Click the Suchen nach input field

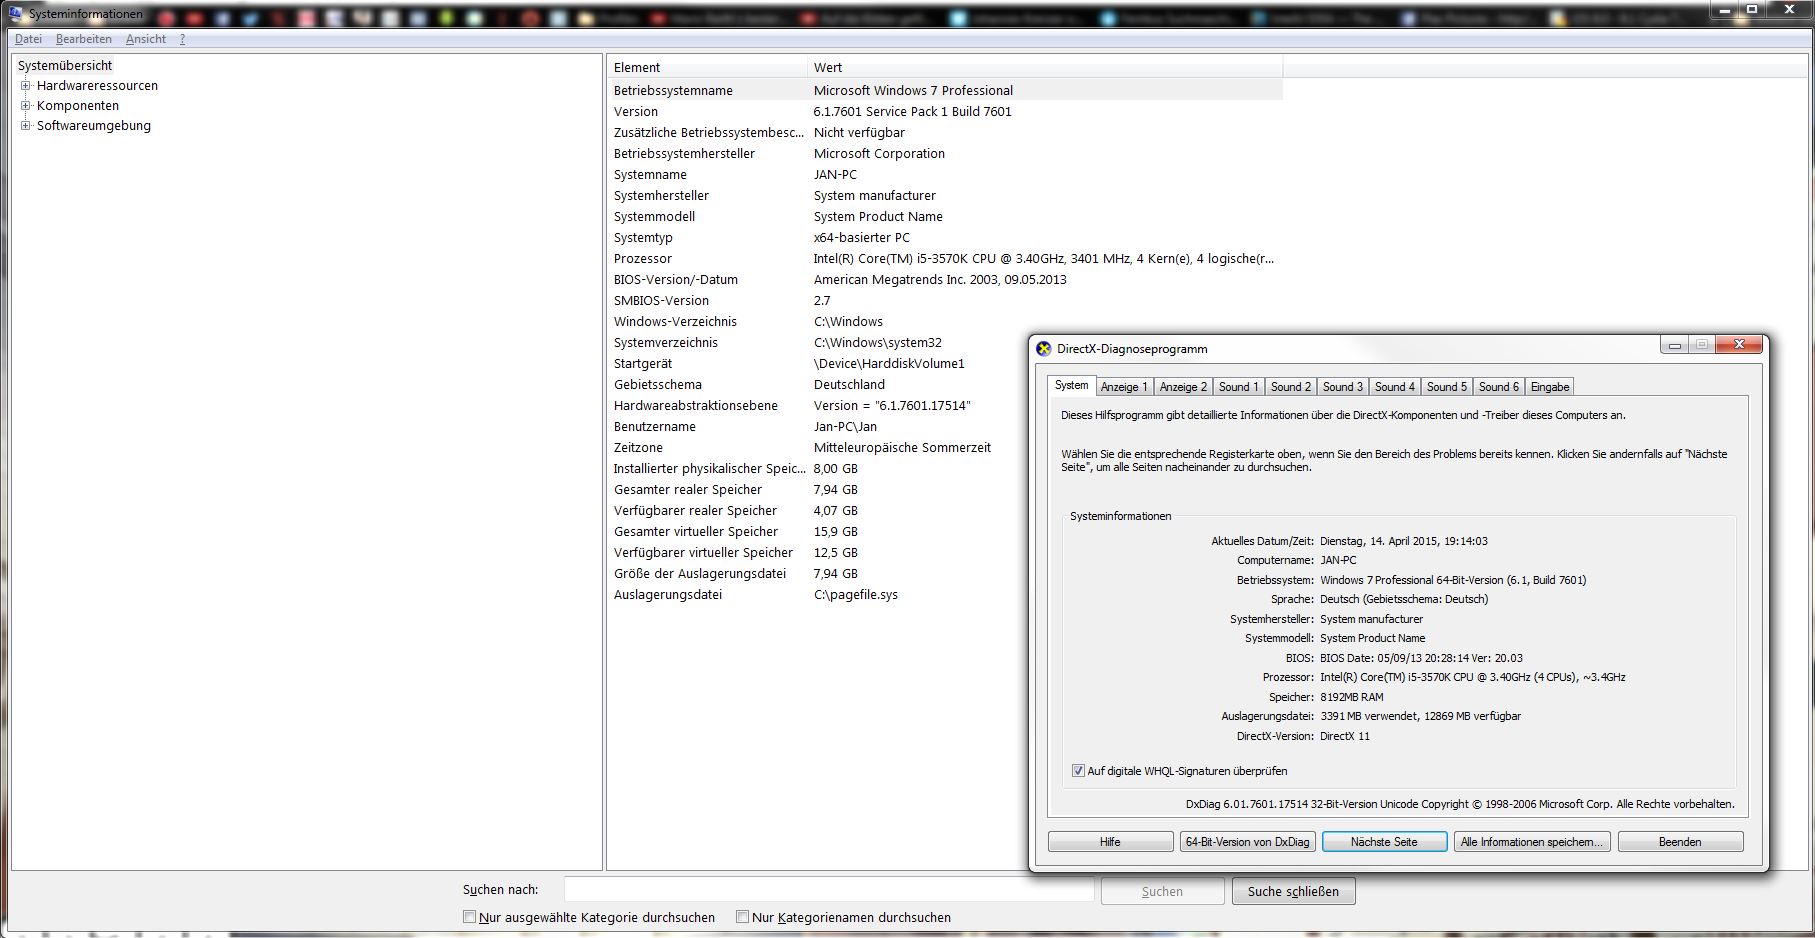(828, 889)
